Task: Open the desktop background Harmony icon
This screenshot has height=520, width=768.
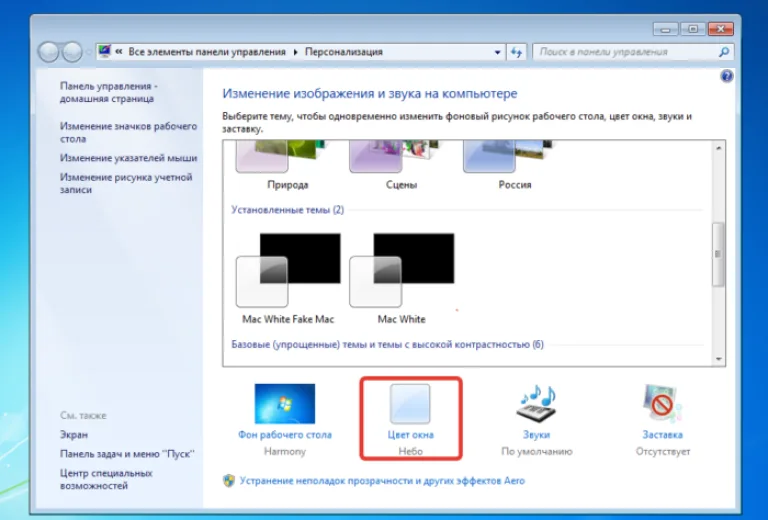Action: pos(285,404)
